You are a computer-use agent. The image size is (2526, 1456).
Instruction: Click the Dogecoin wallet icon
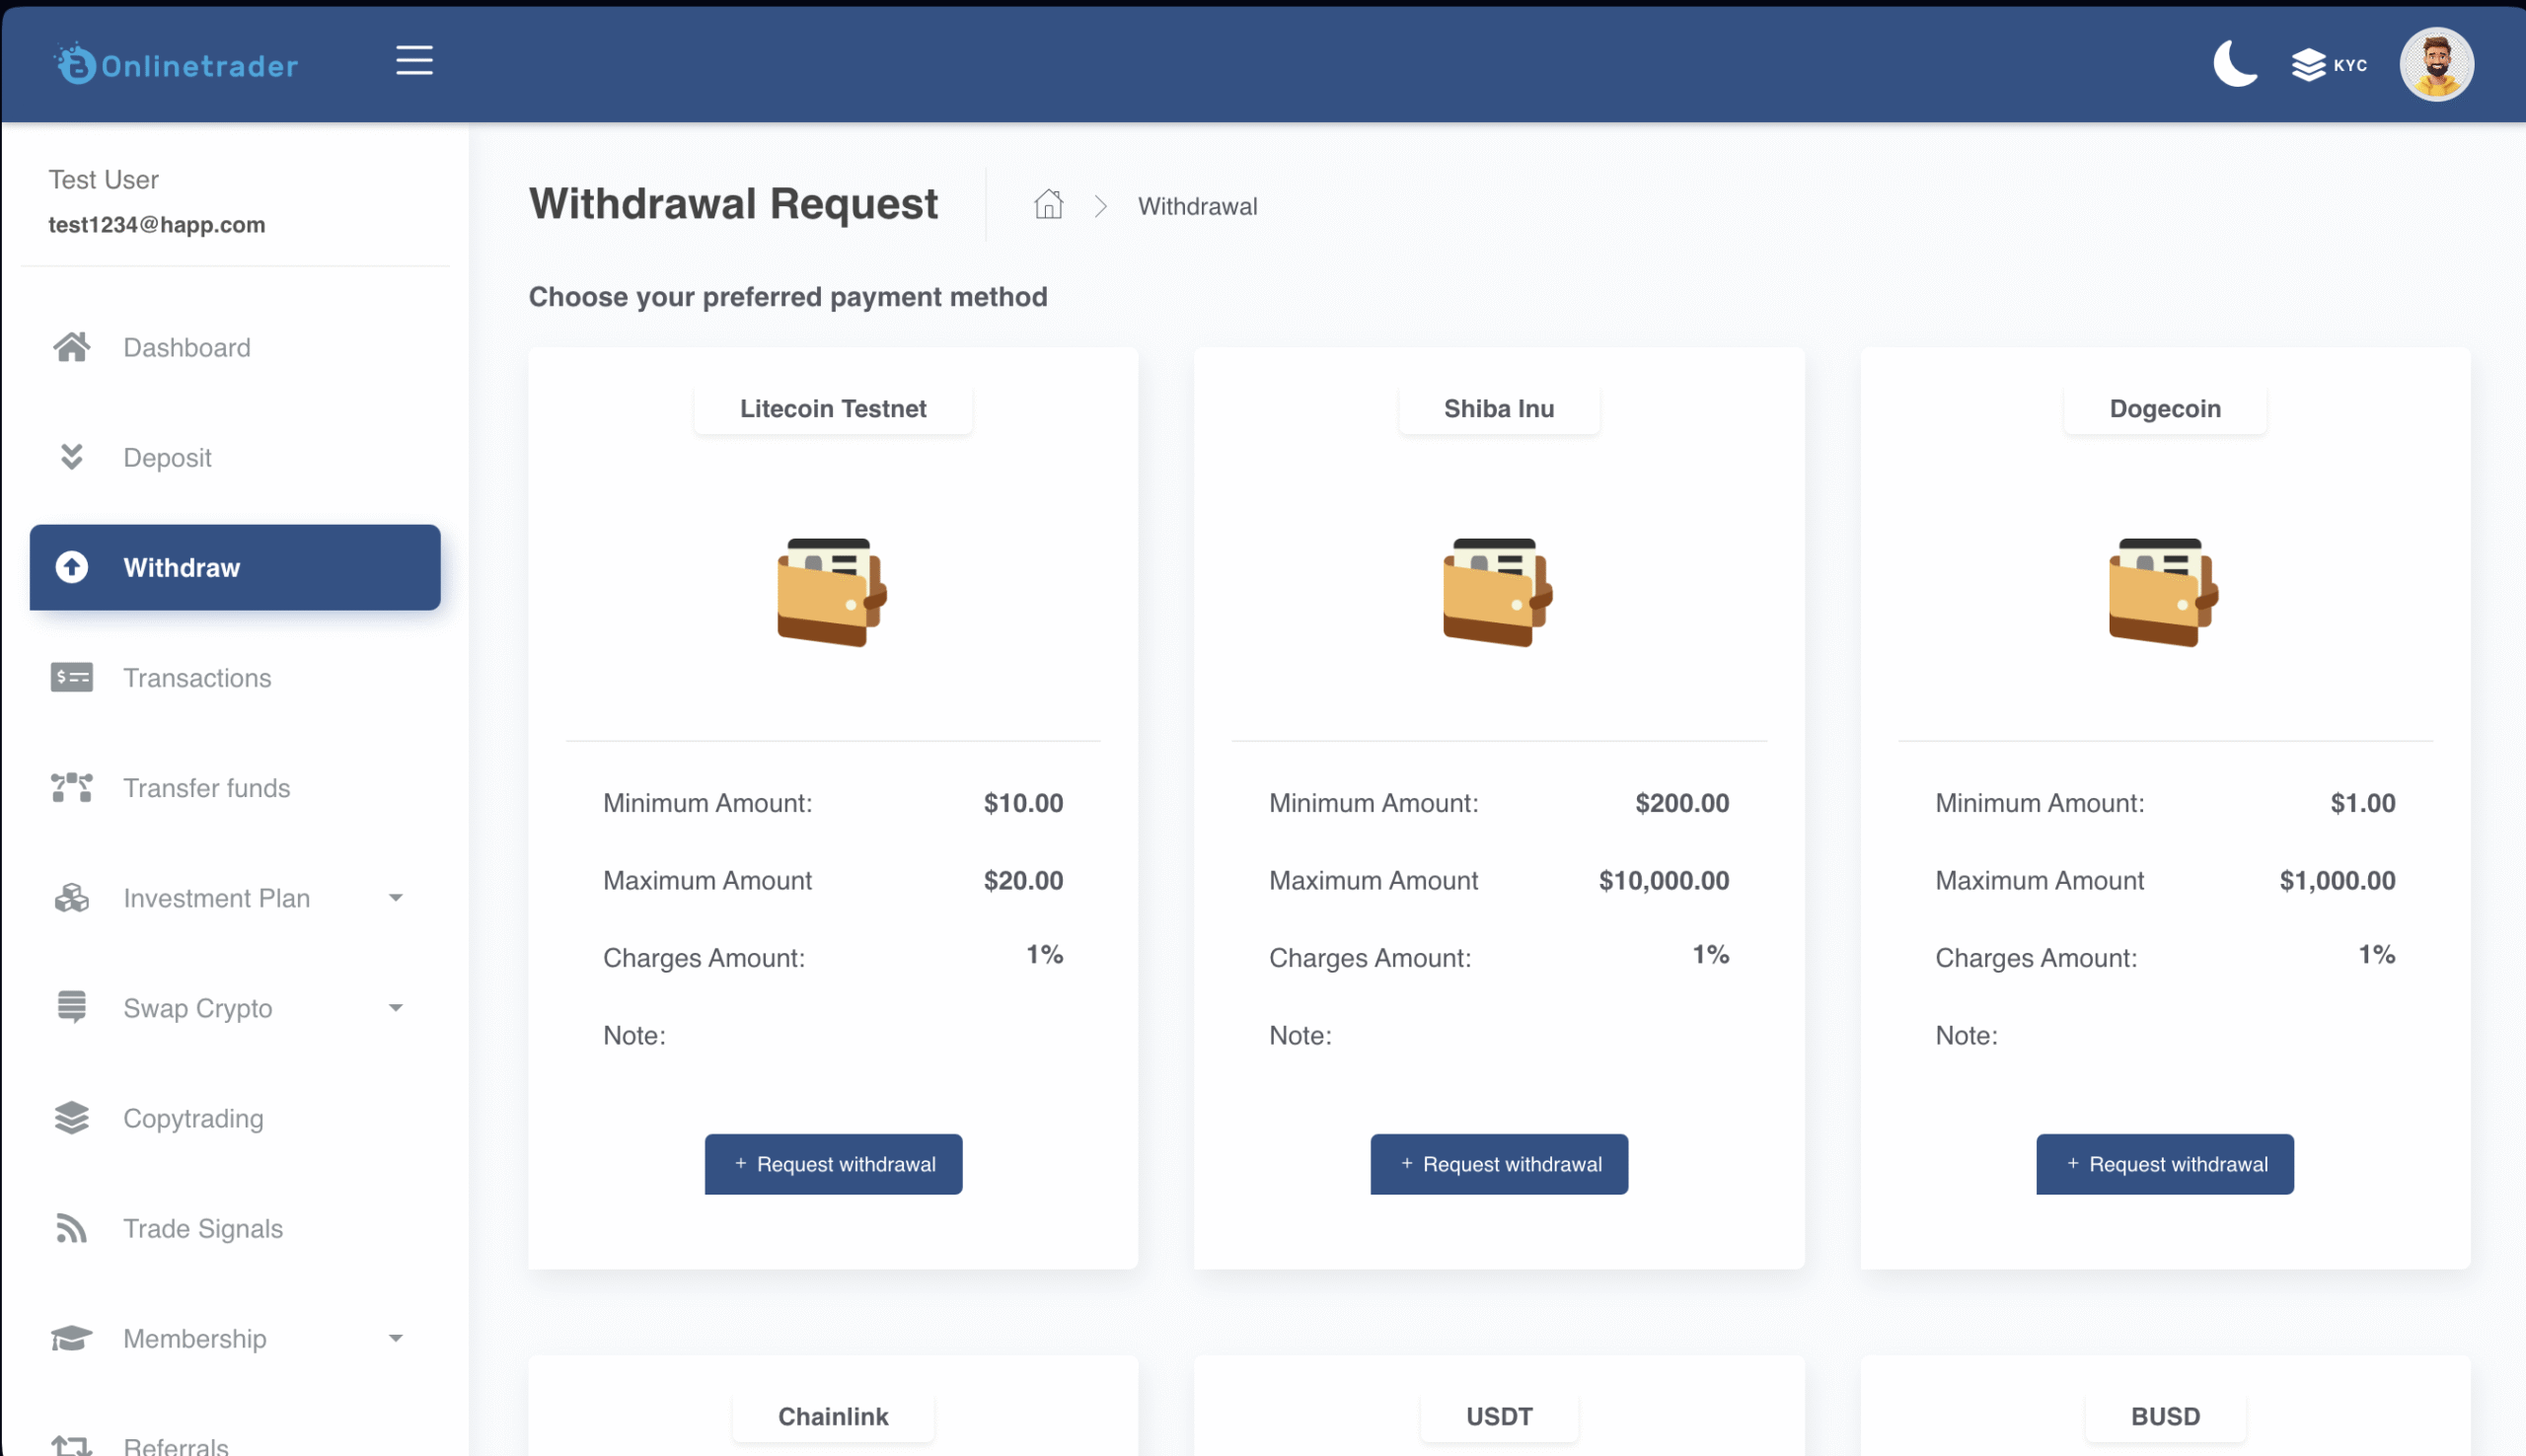[2164, 592]
